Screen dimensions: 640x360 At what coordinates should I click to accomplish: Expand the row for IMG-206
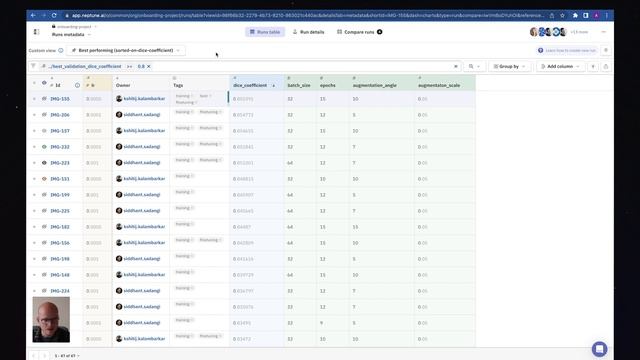(34, 115)
